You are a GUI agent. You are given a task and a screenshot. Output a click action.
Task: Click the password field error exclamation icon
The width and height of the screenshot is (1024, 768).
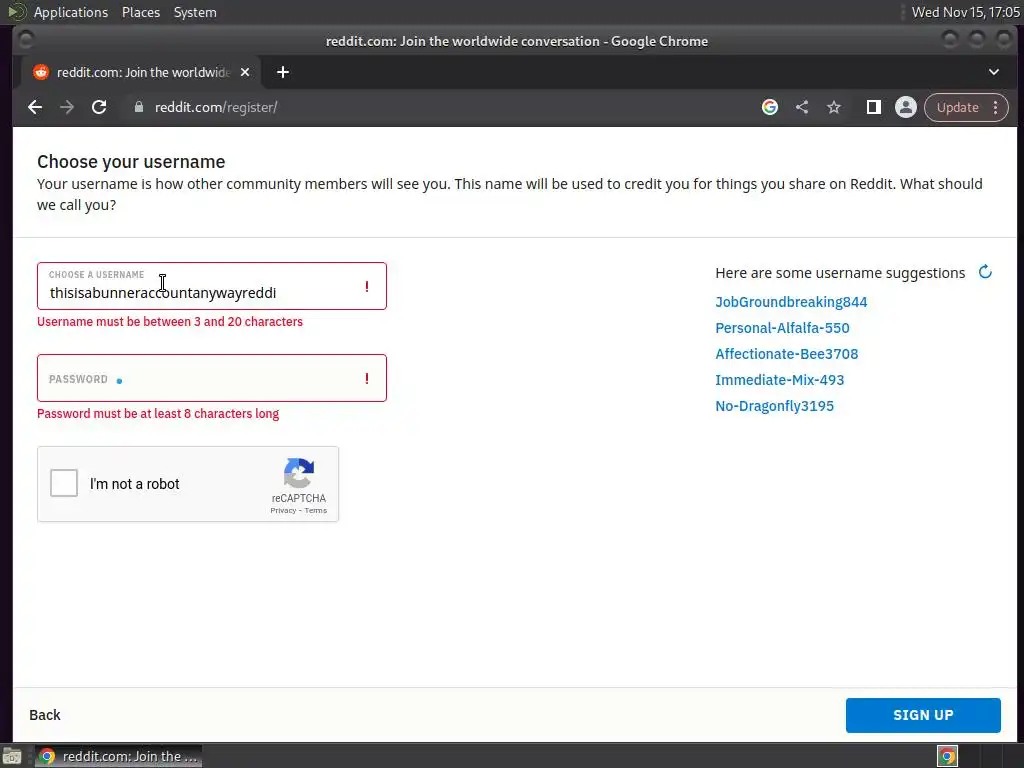point(367,378)
